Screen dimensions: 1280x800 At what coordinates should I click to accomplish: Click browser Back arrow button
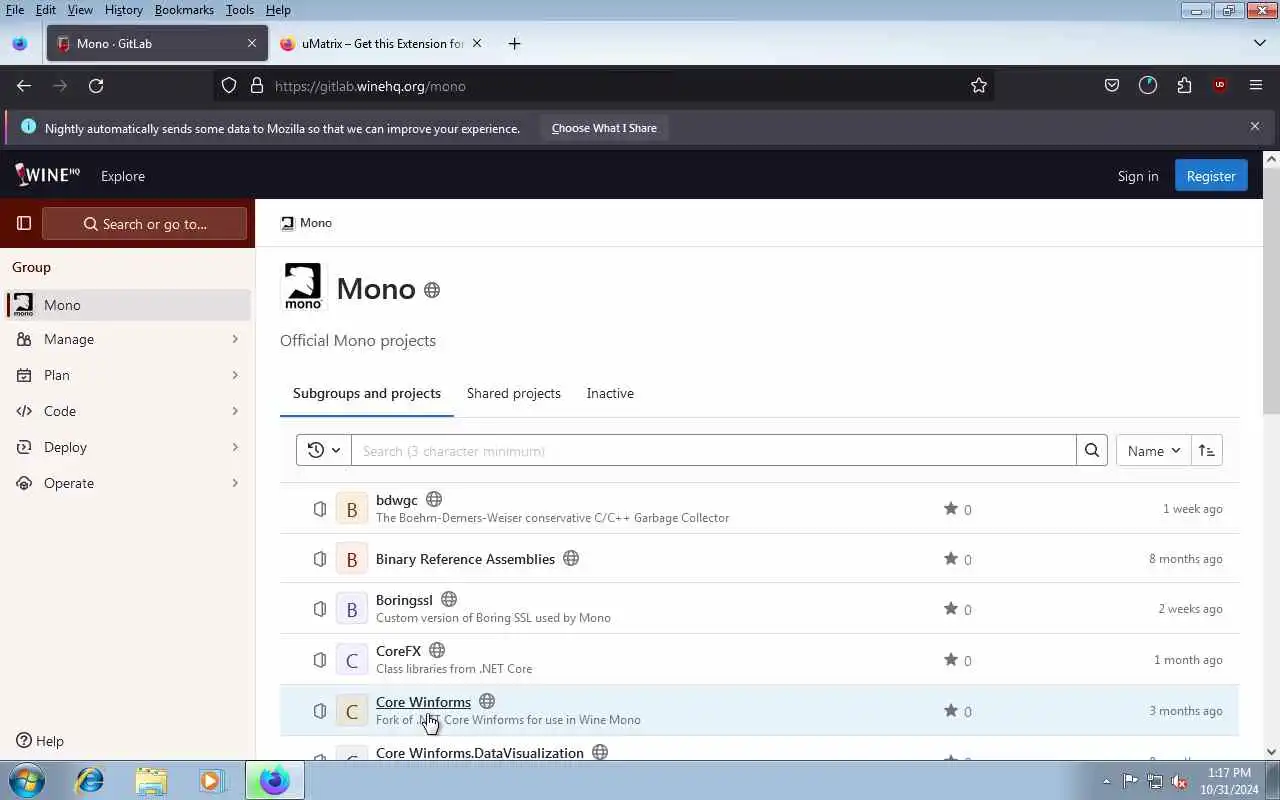pos(24,86)
